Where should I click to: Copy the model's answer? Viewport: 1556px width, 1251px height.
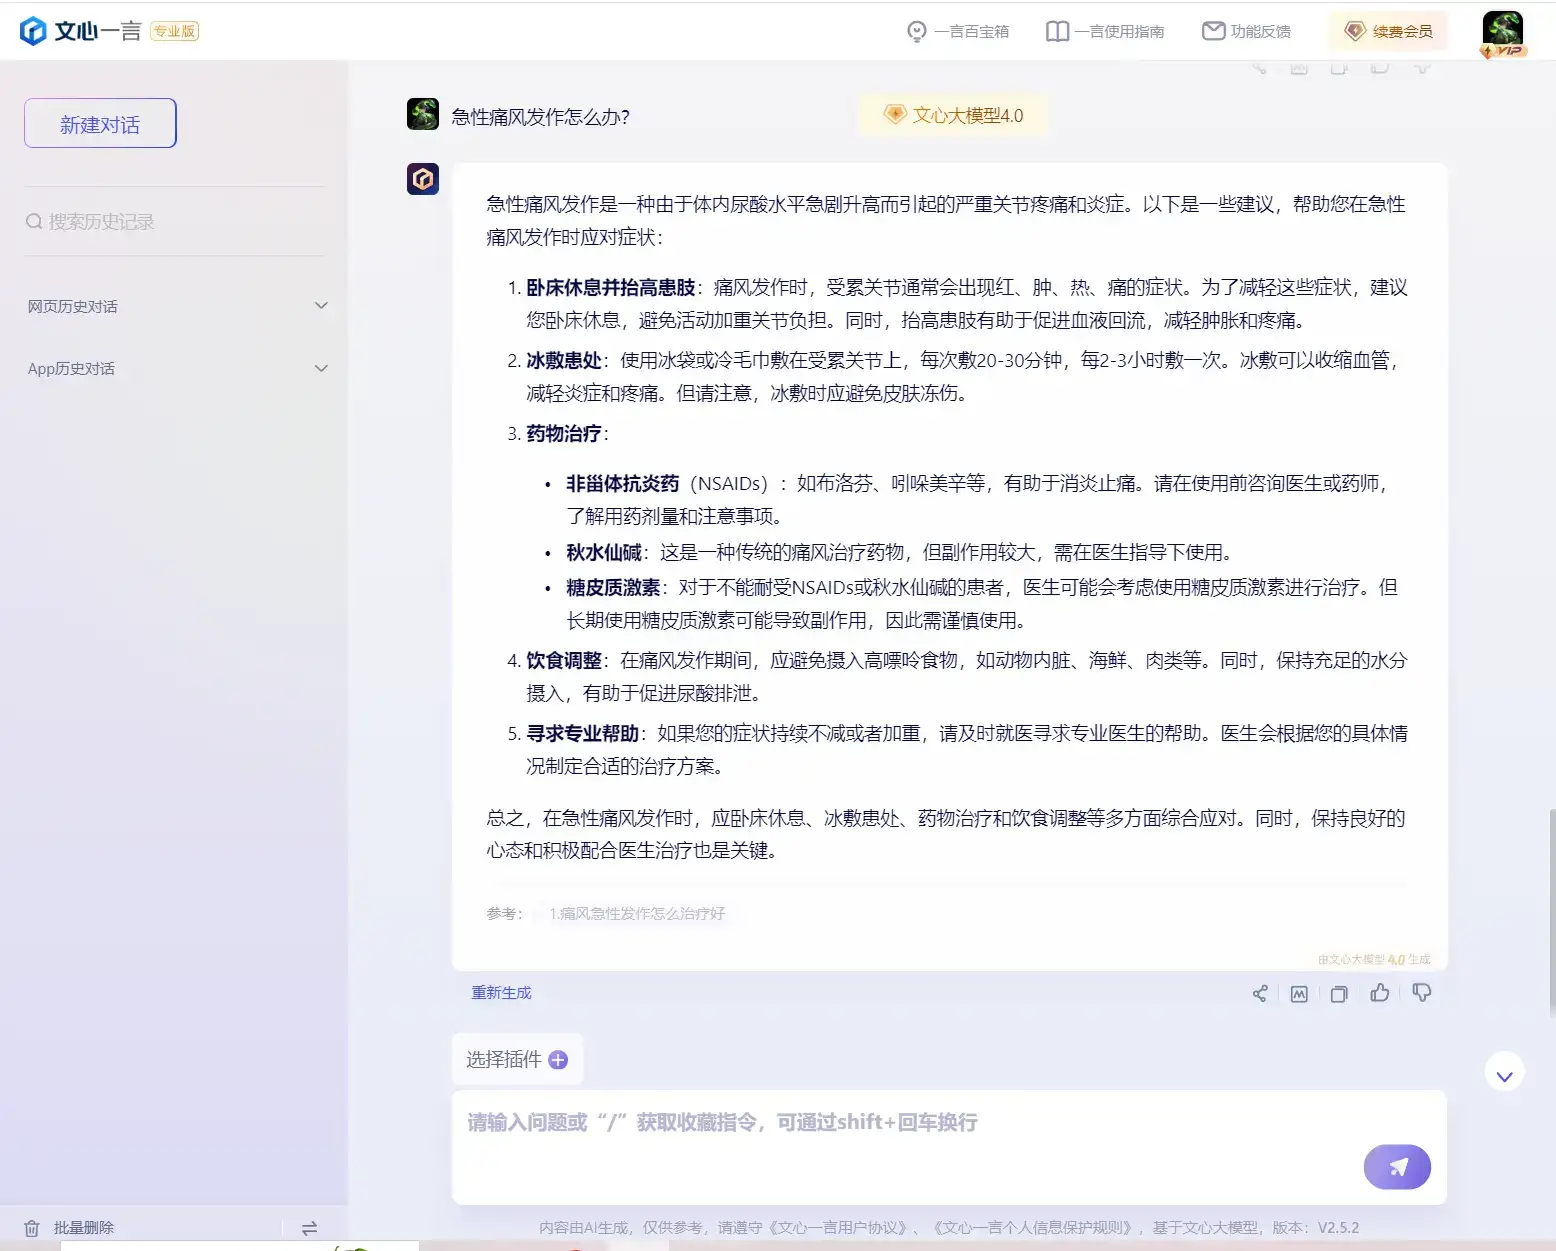(1339, 992)
